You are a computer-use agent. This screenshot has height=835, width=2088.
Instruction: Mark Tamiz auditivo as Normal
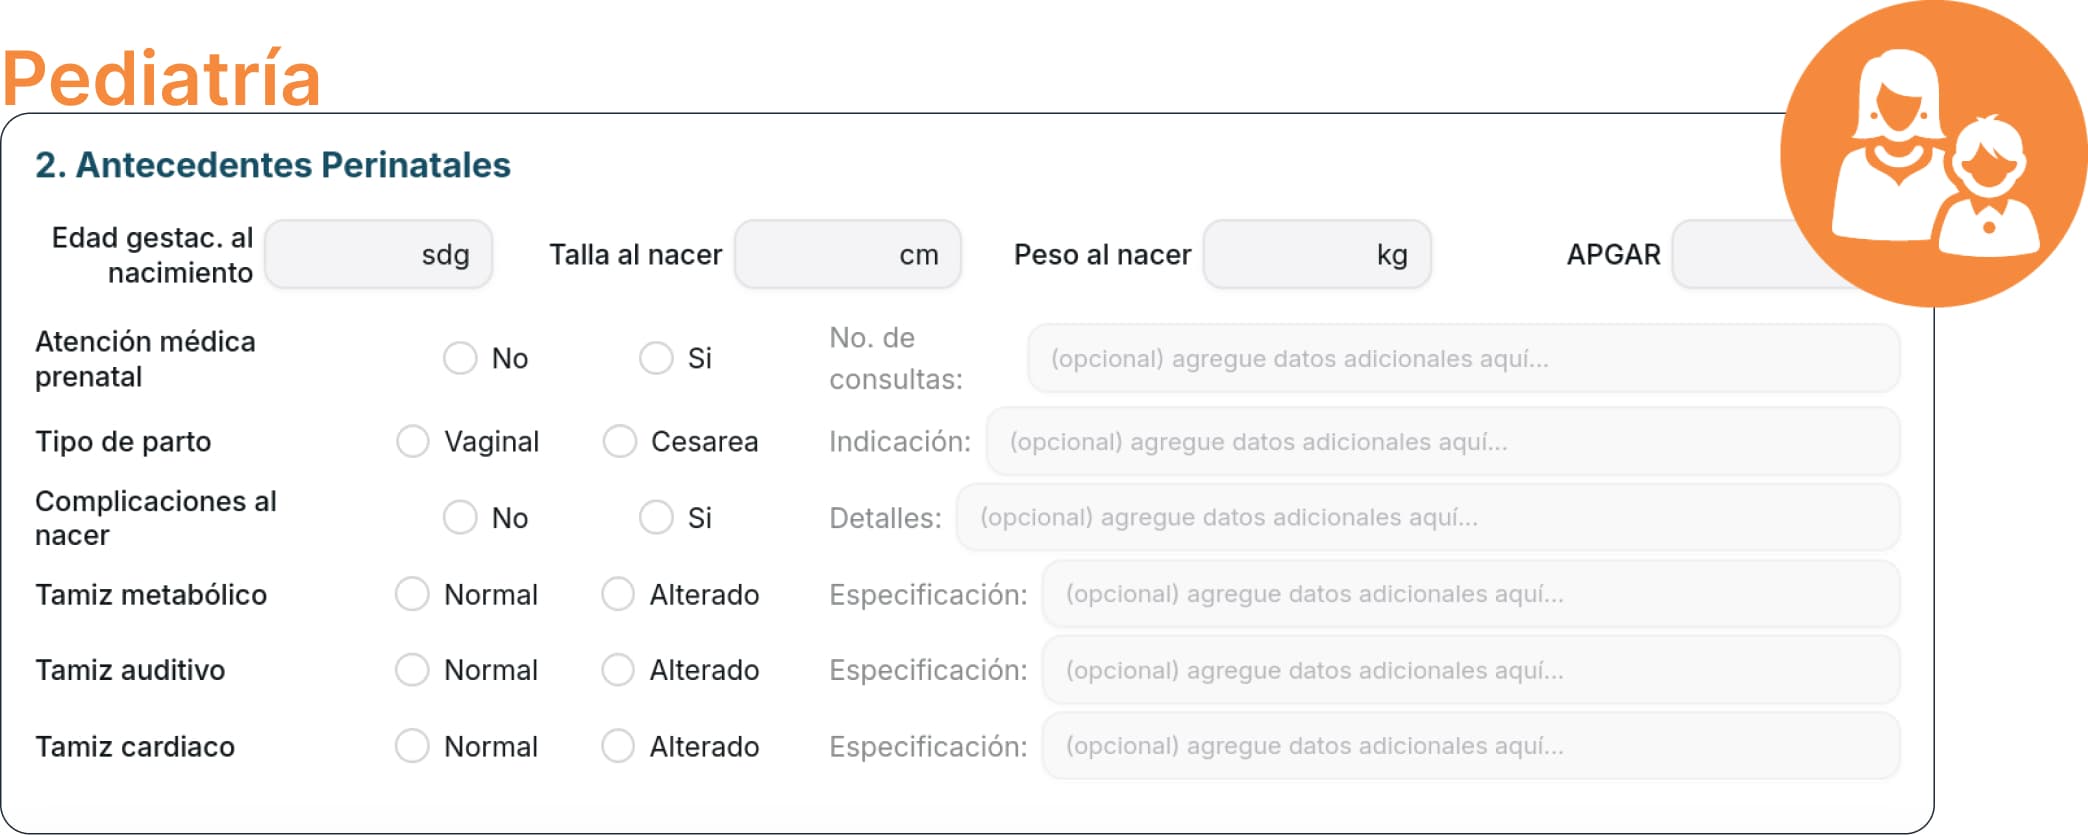(412, 669)
